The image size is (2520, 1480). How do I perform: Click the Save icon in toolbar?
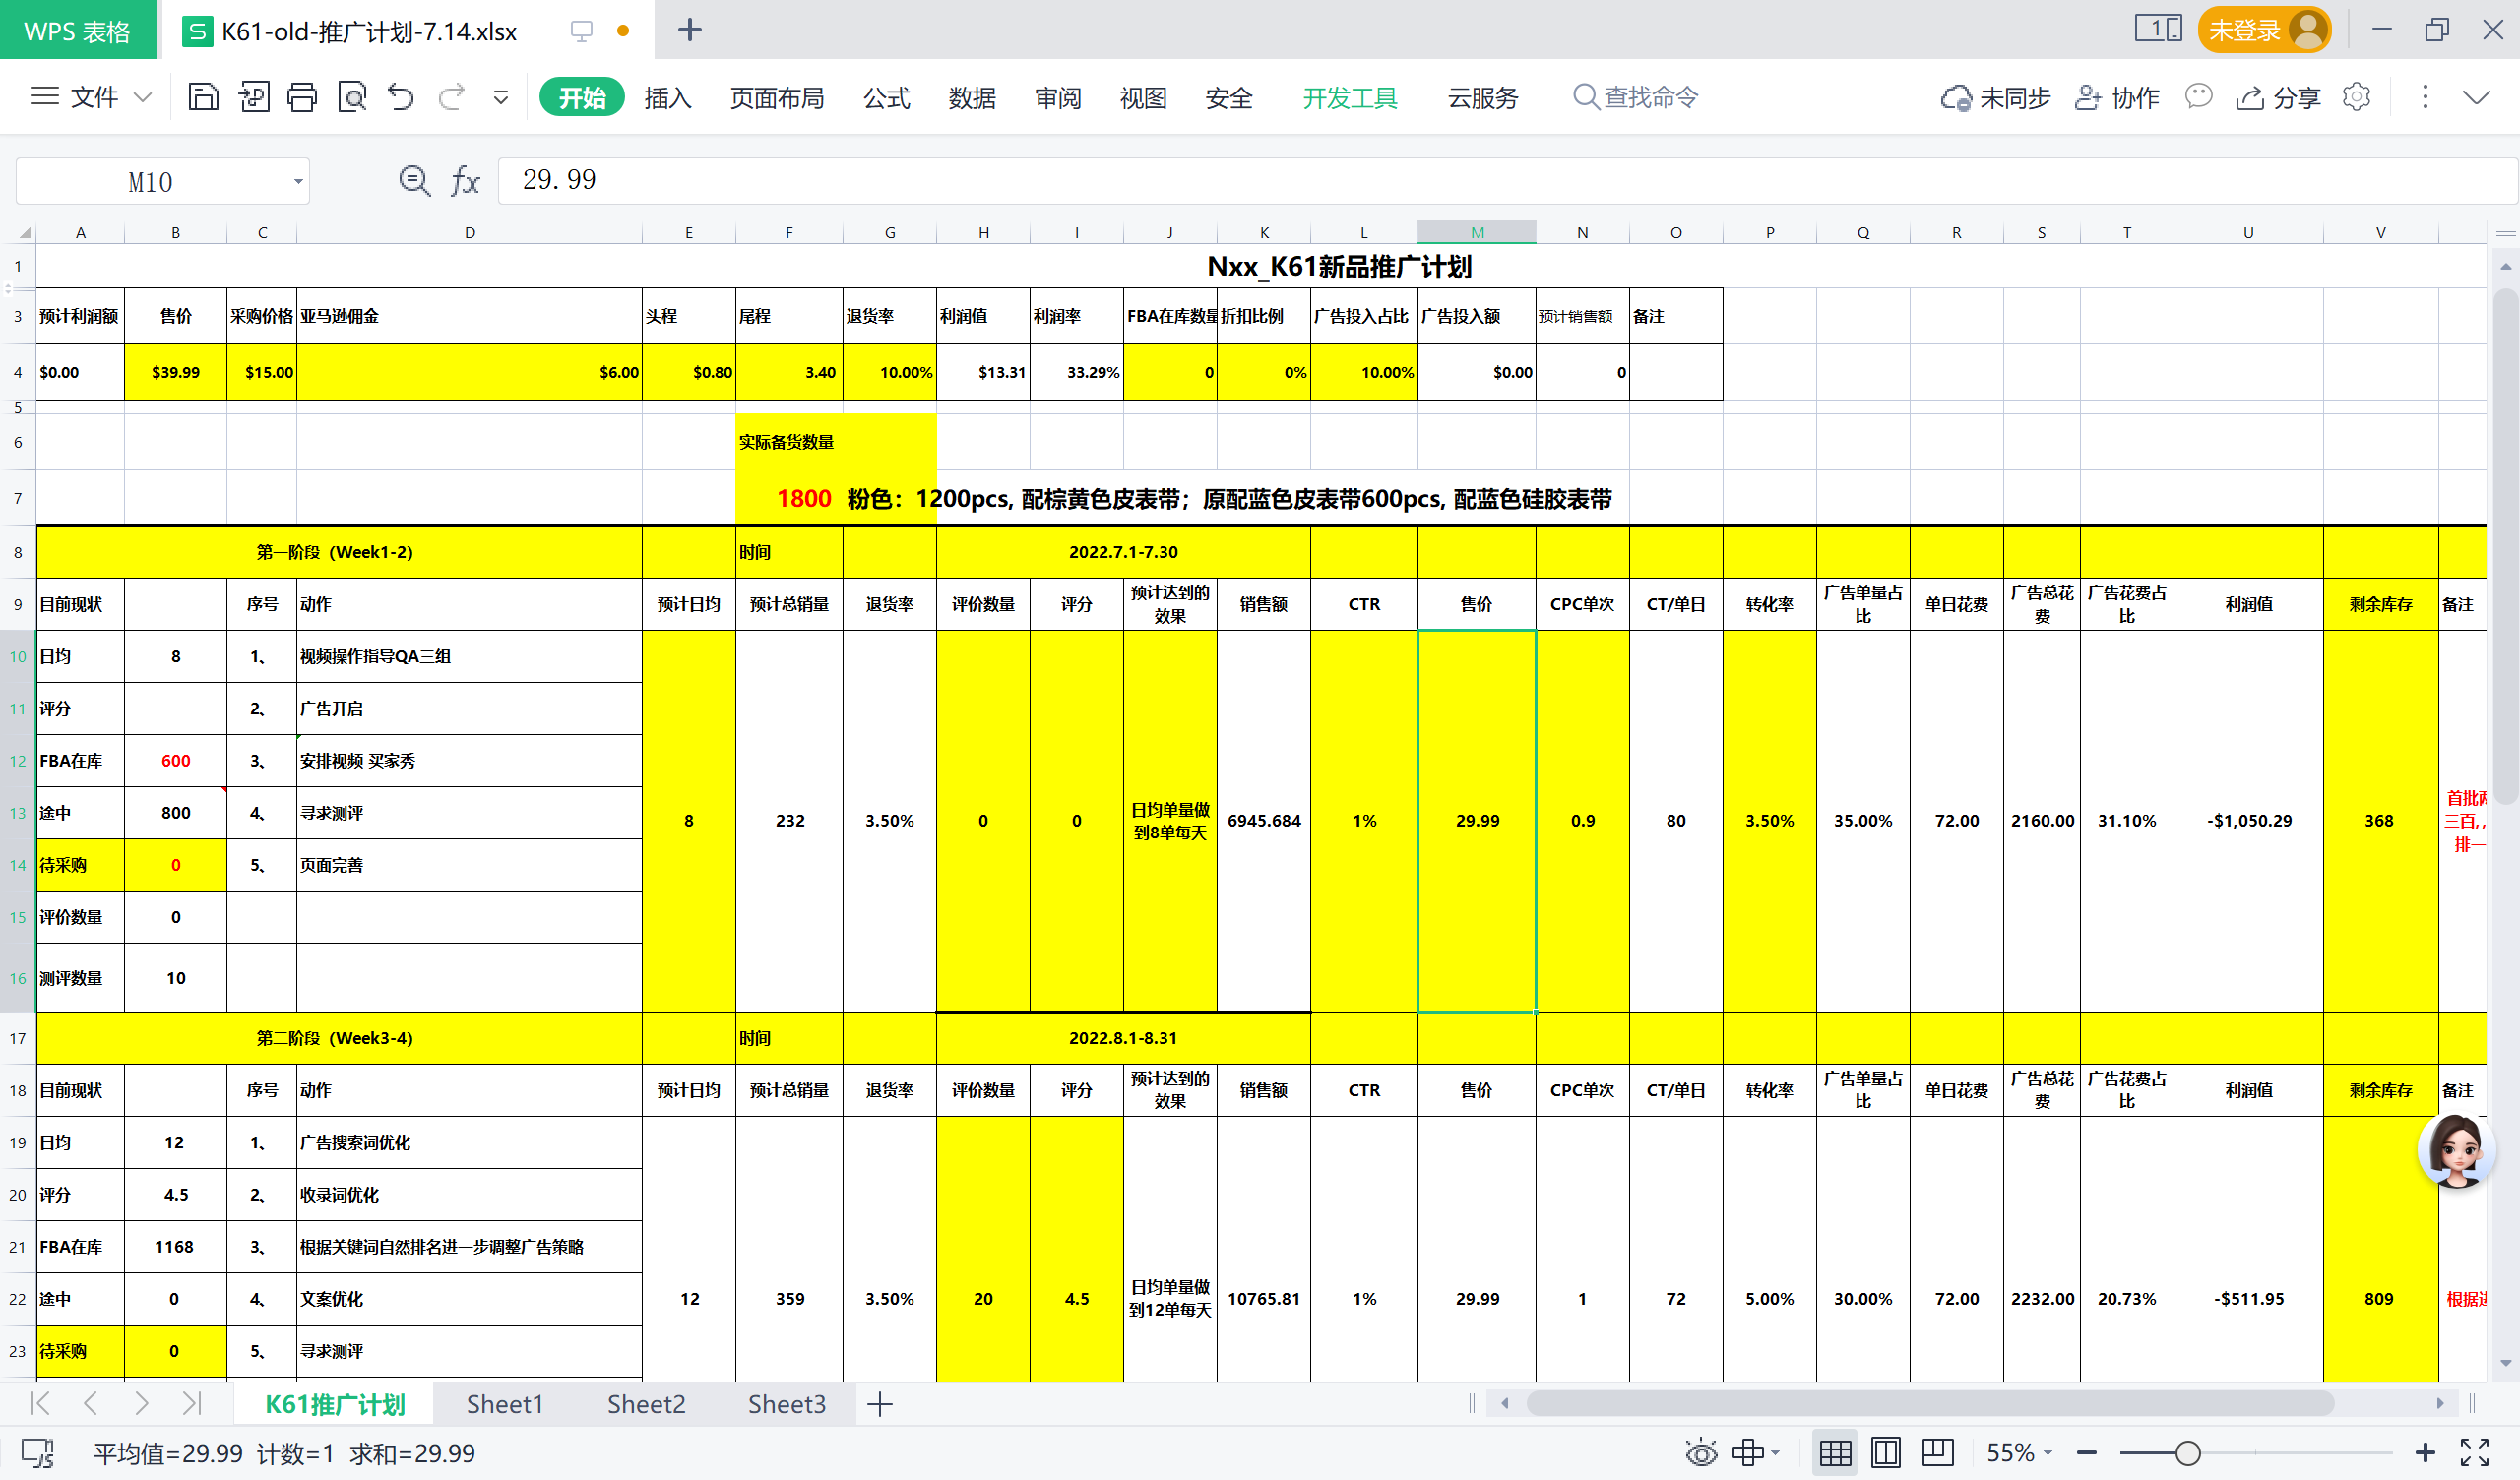[x=203, y=97]
